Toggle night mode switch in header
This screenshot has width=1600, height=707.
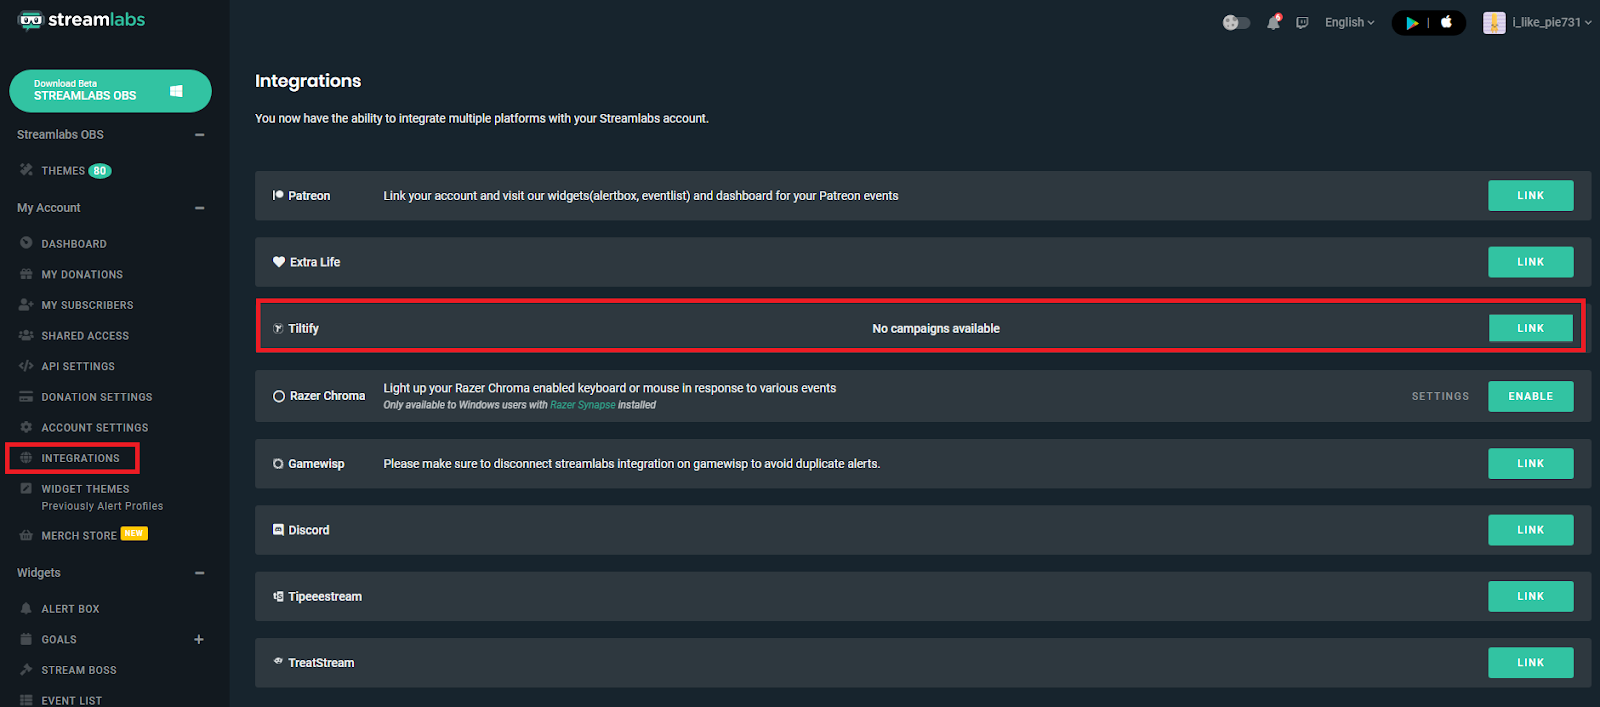coord(1236,22)
